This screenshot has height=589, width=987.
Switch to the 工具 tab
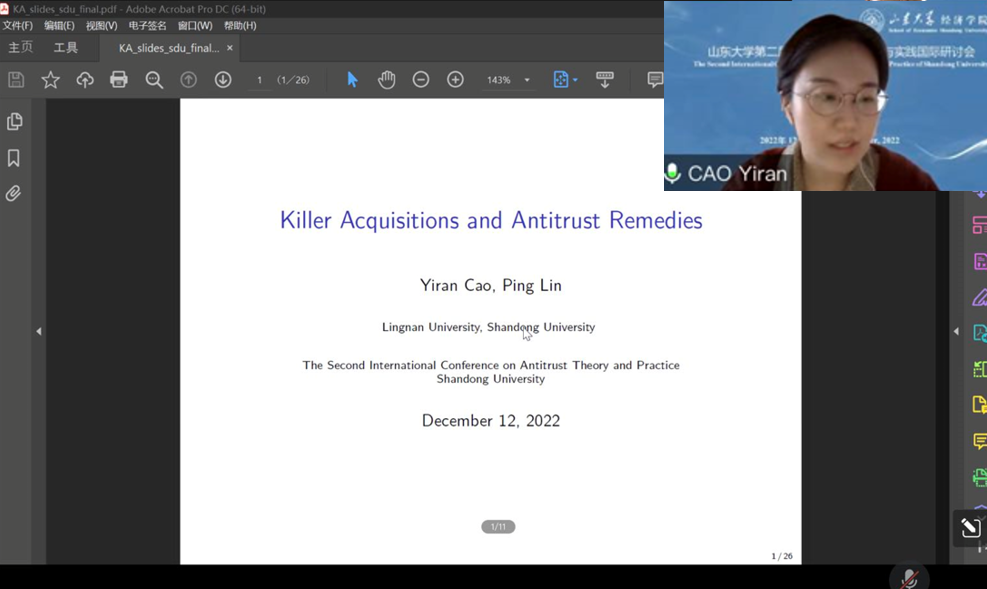65,48
